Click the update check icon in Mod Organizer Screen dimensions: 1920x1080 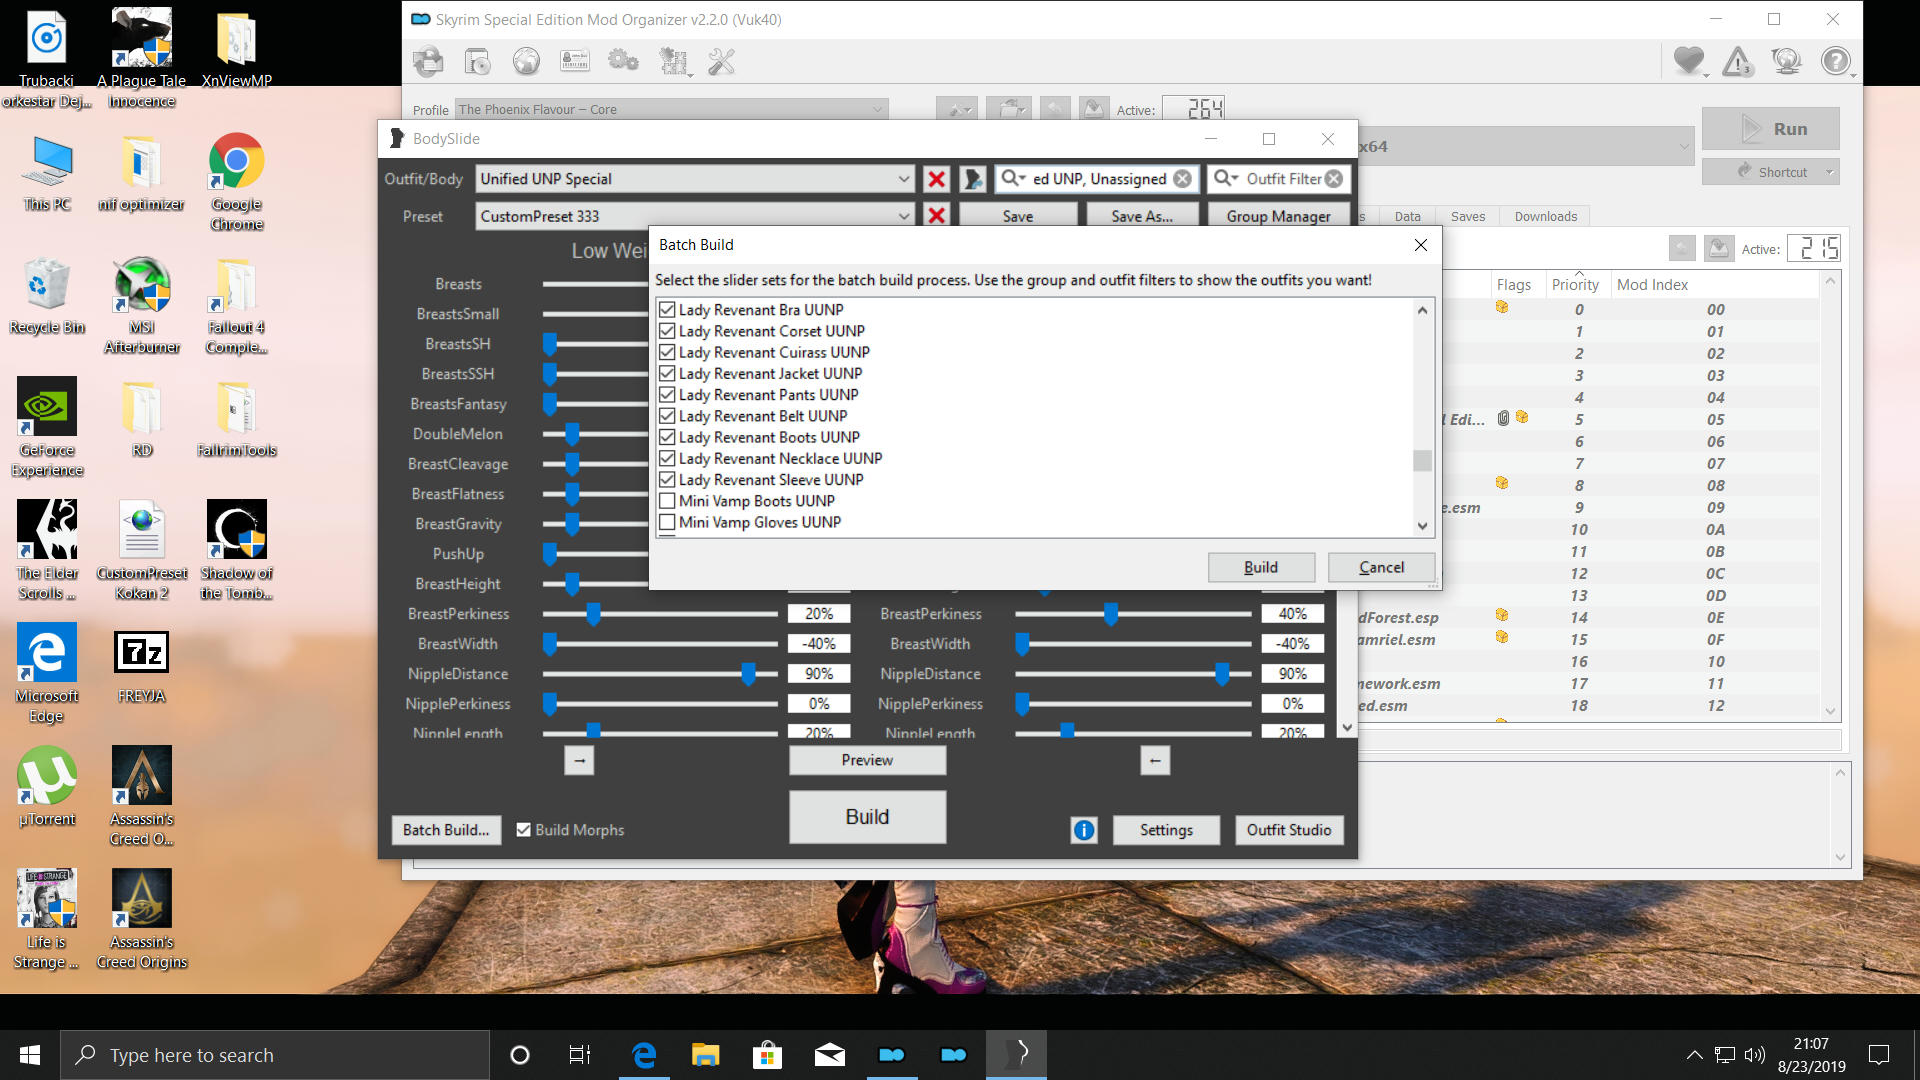point(1787,62)
